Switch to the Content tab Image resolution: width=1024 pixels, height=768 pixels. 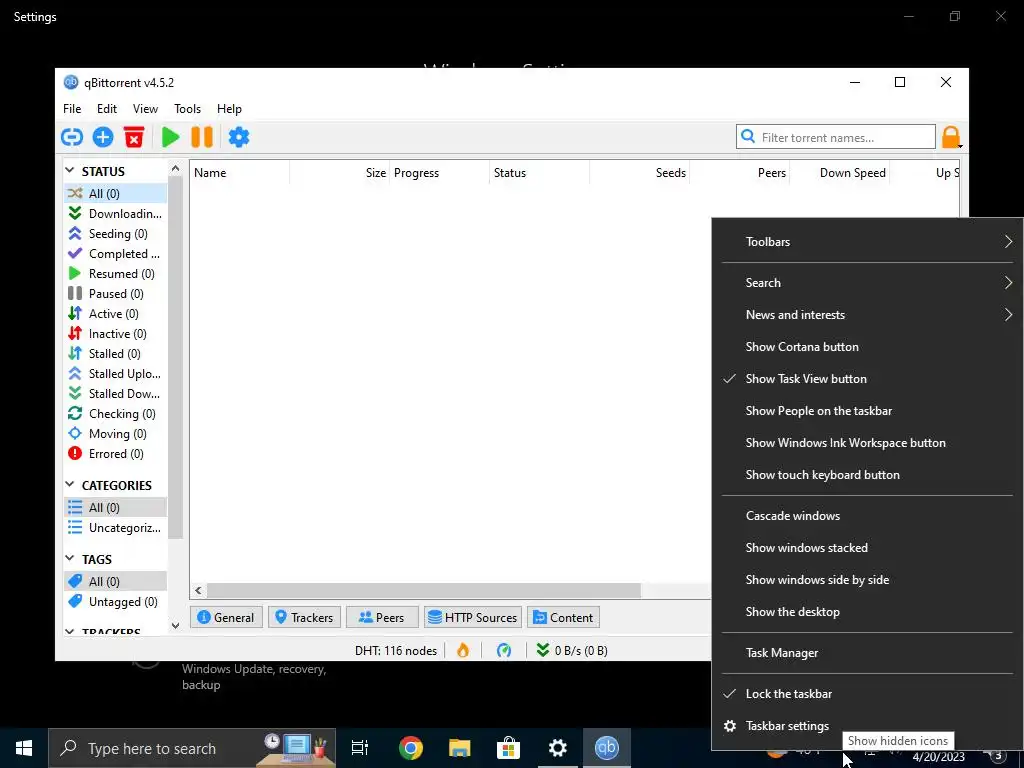coord(563,617)
